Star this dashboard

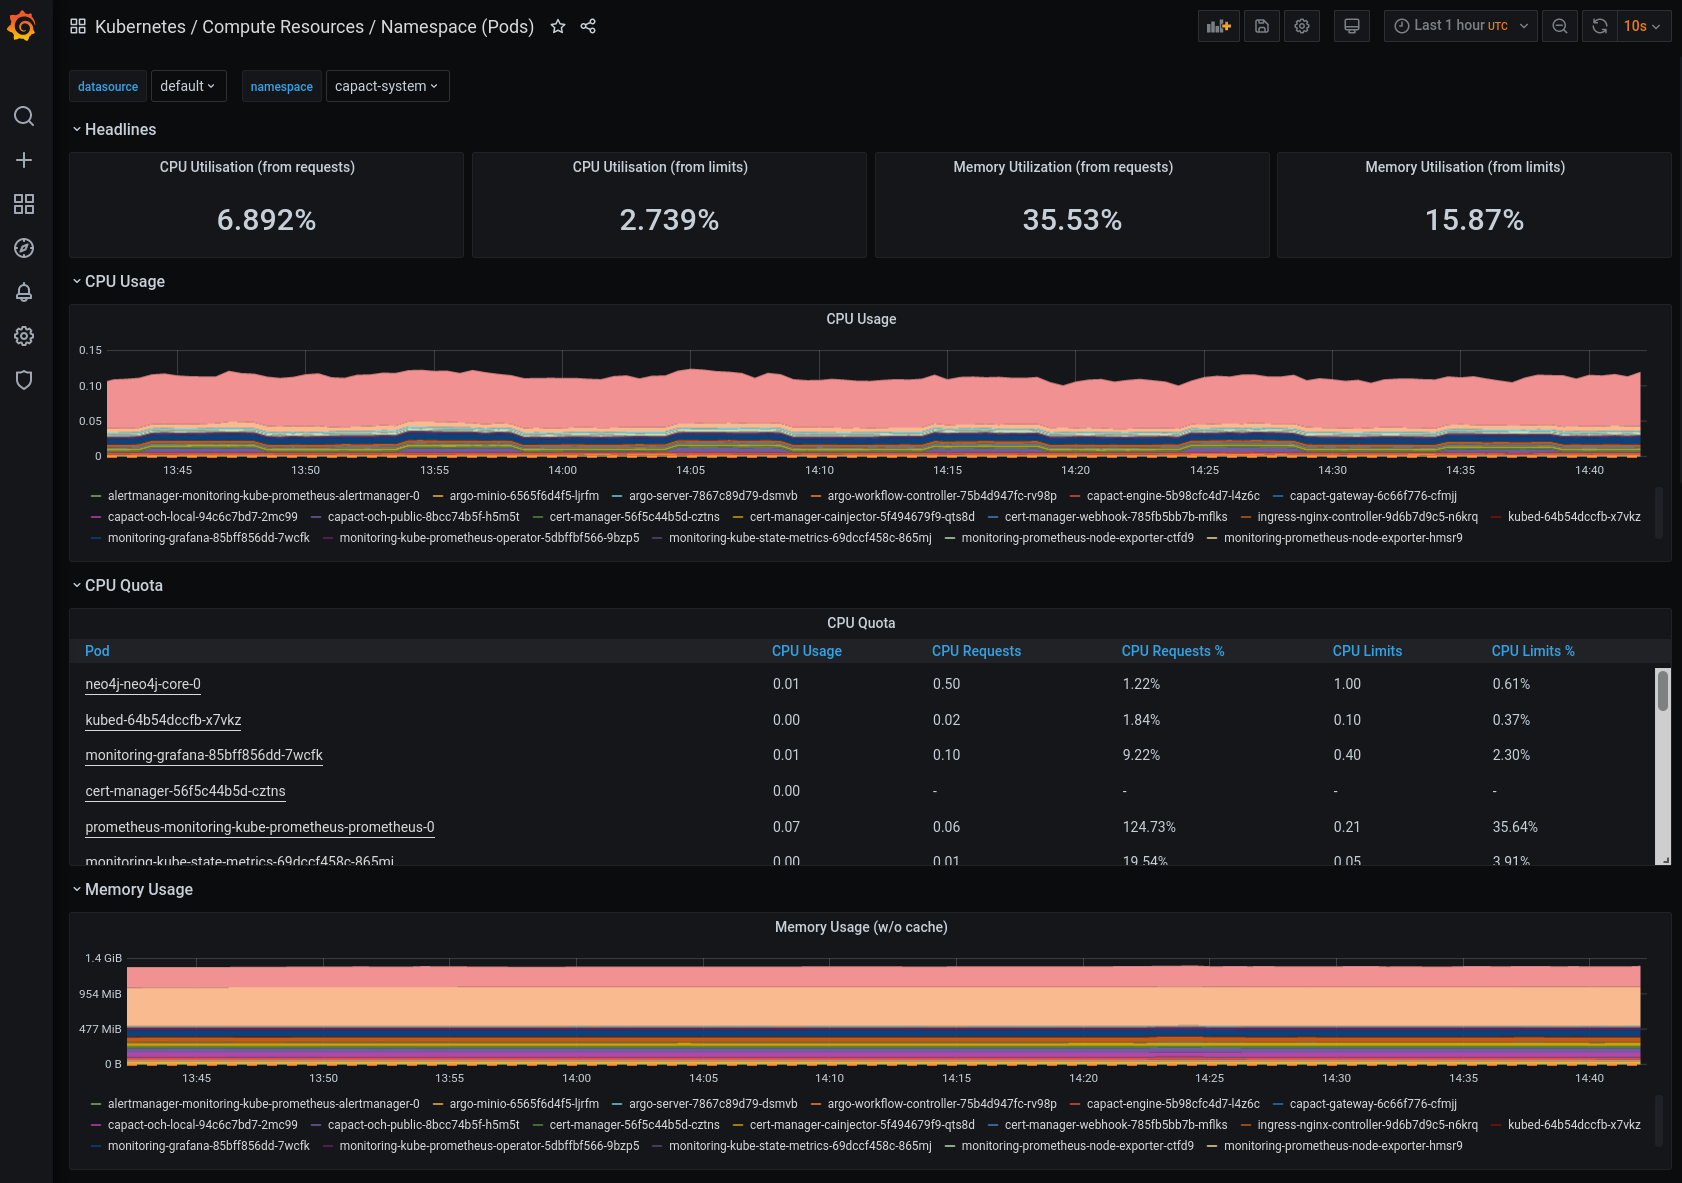558,27
